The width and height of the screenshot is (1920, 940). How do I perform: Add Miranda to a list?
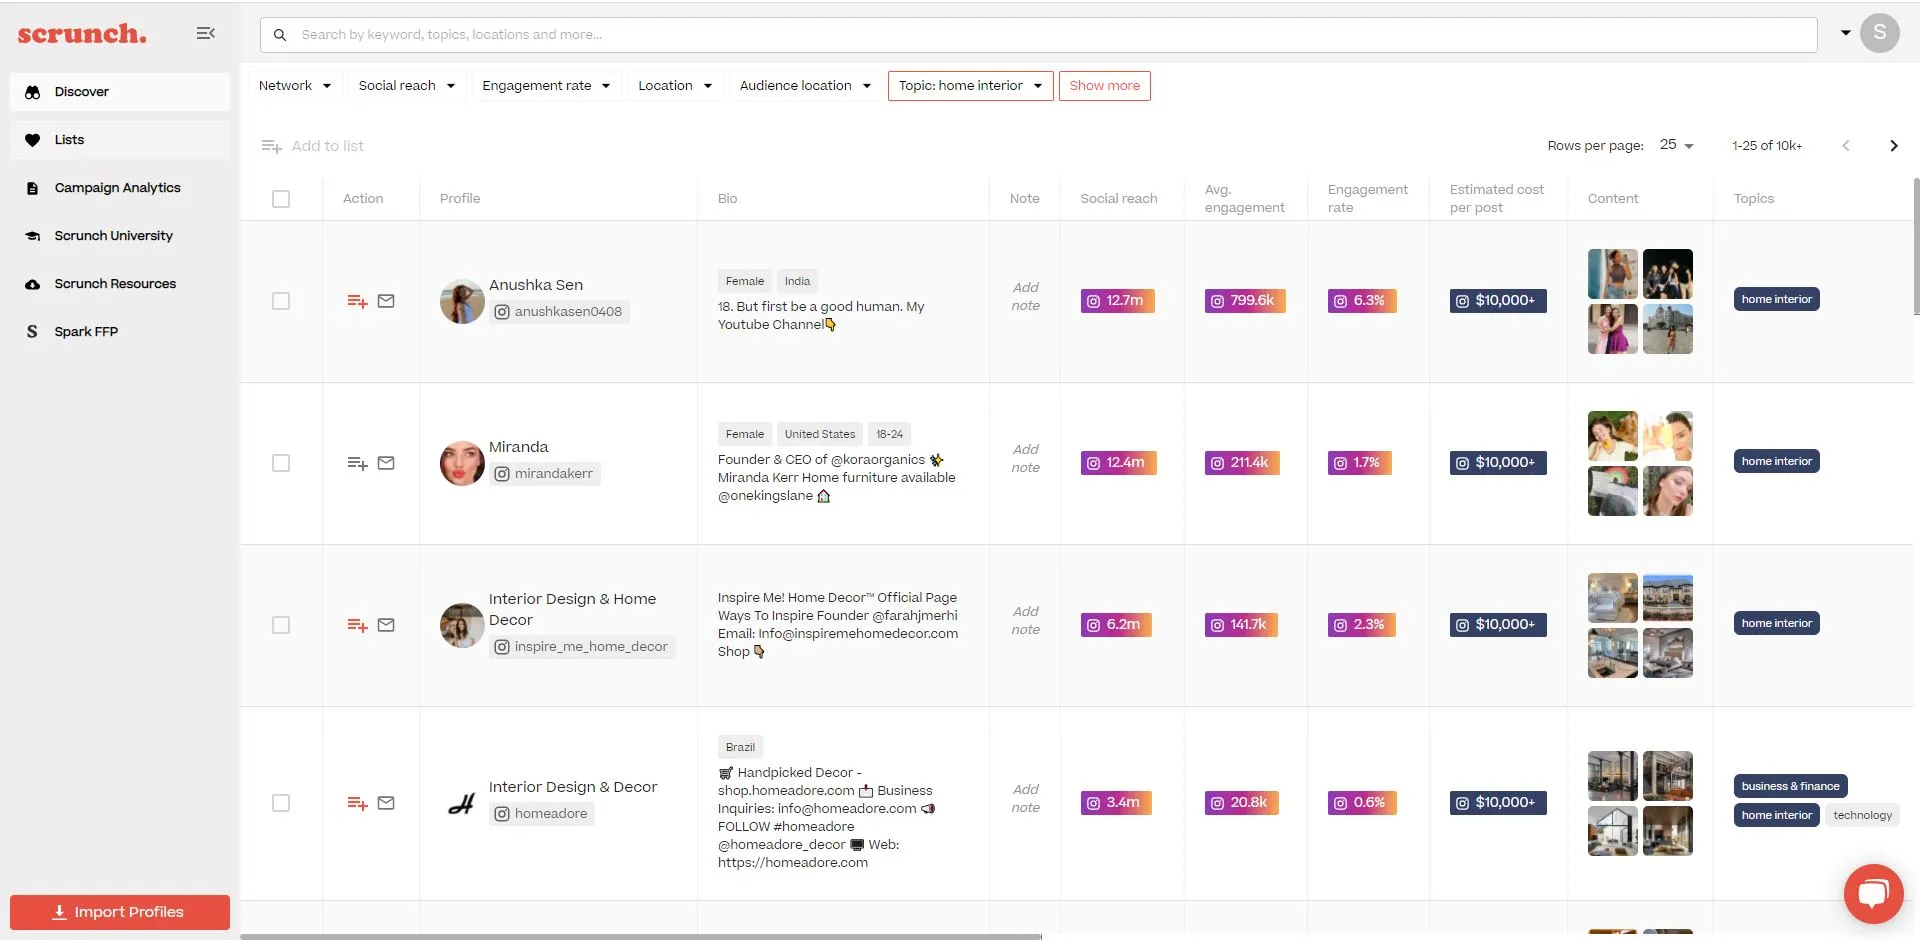[x=357, y=463]
